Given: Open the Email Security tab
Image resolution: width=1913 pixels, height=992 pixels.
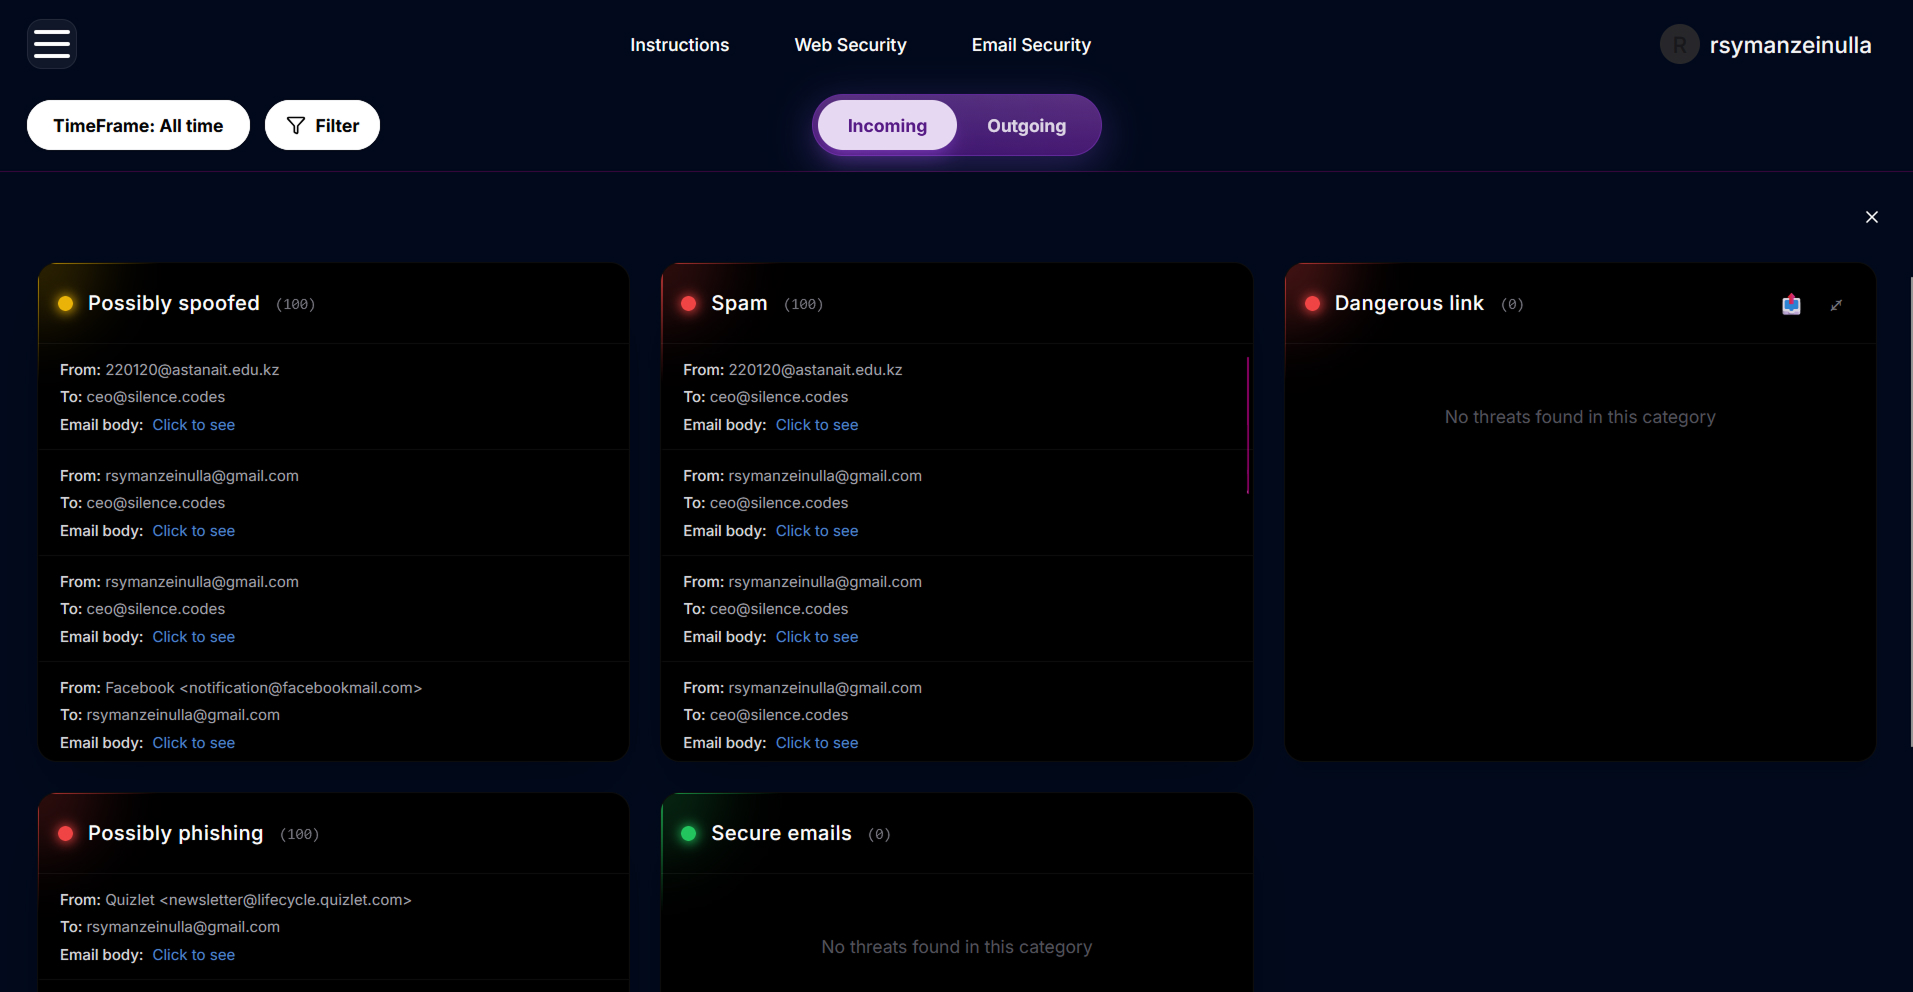Looking at the screenshot, I should (x=1031, y=45).
